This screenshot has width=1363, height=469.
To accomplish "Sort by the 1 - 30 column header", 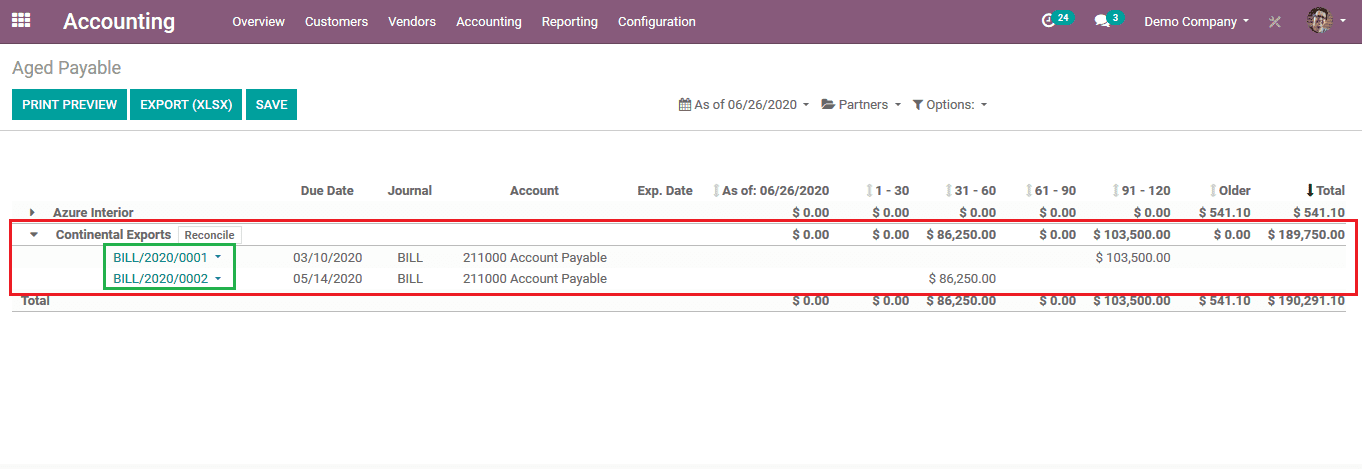I will coord(888,190).
